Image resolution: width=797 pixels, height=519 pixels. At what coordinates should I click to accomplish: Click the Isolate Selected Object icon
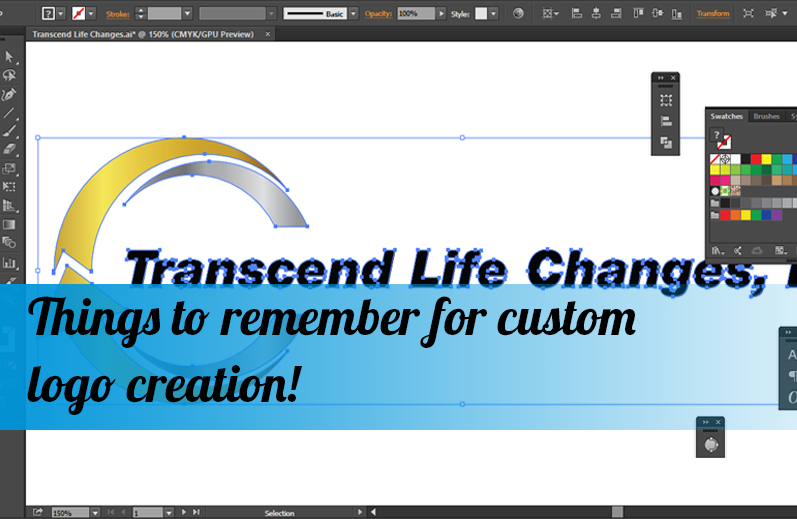click(x=748, y=14)
